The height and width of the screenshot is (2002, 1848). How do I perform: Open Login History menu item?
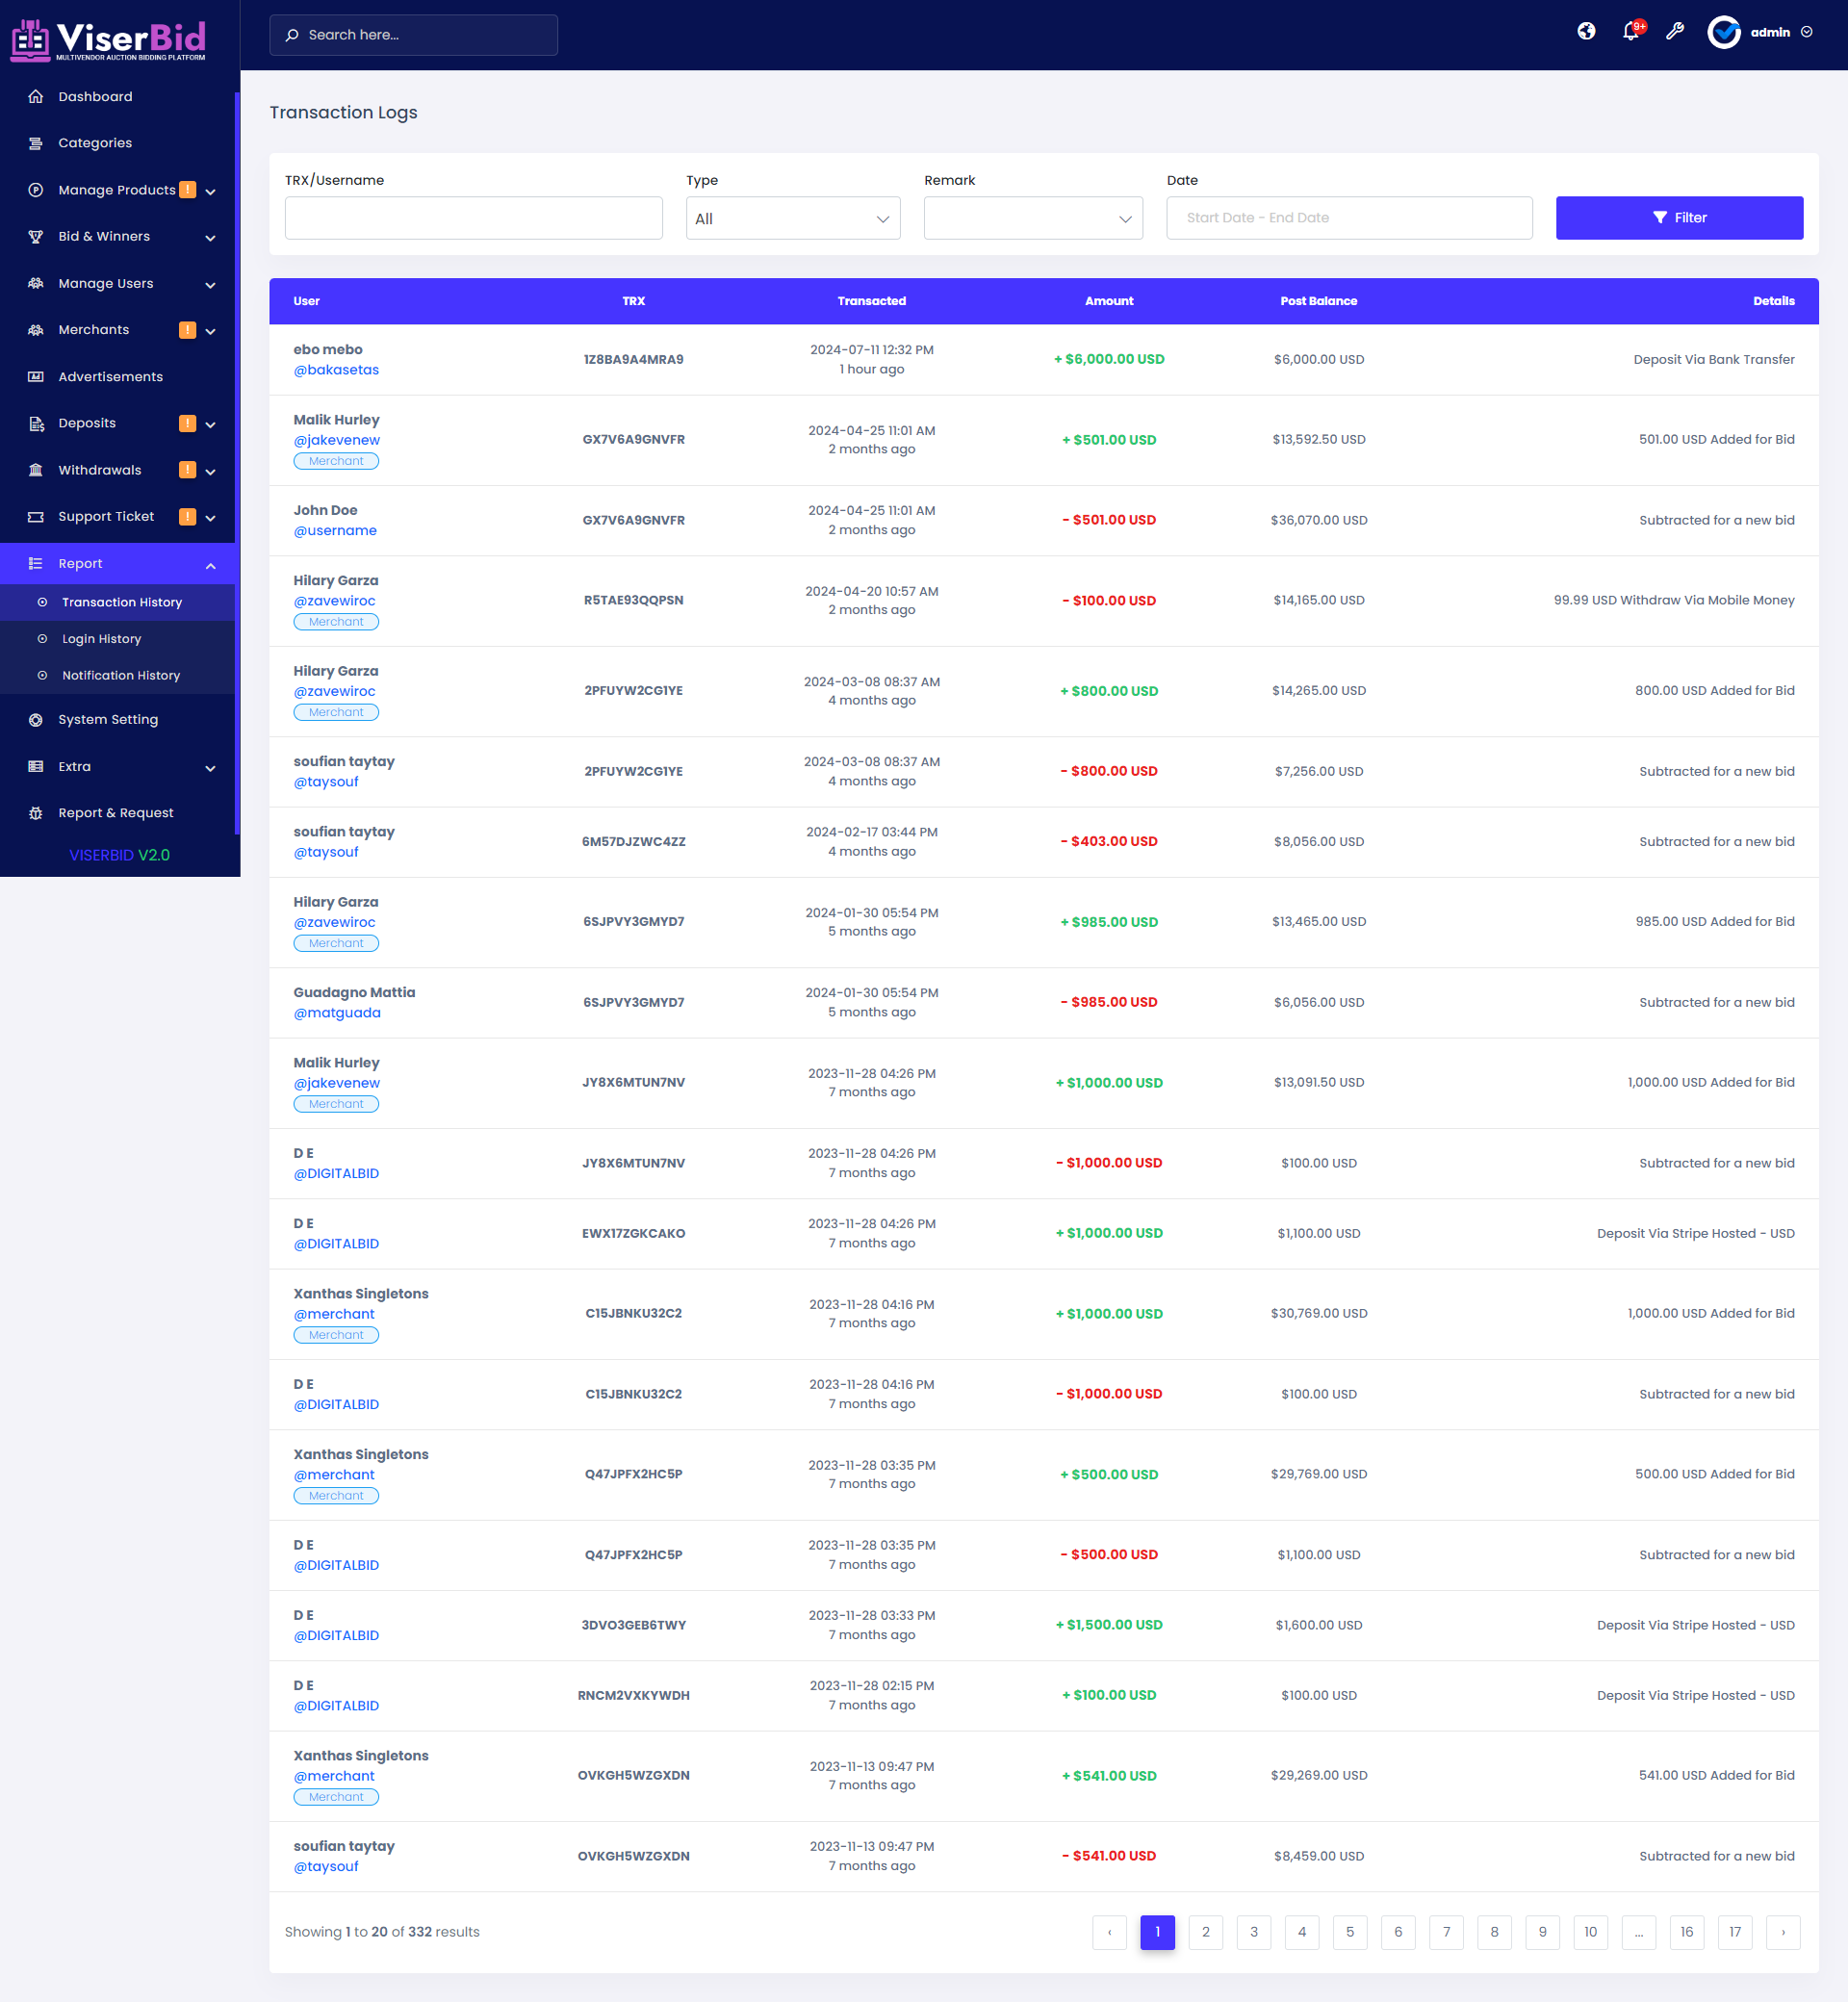coord(101,638)
